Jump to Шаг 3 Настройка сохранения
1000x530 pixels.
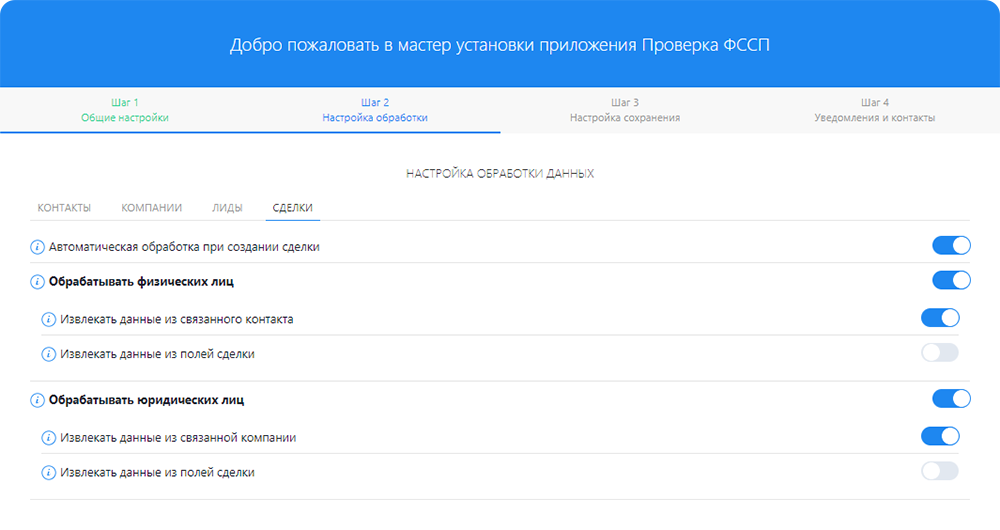coord(625,110)
